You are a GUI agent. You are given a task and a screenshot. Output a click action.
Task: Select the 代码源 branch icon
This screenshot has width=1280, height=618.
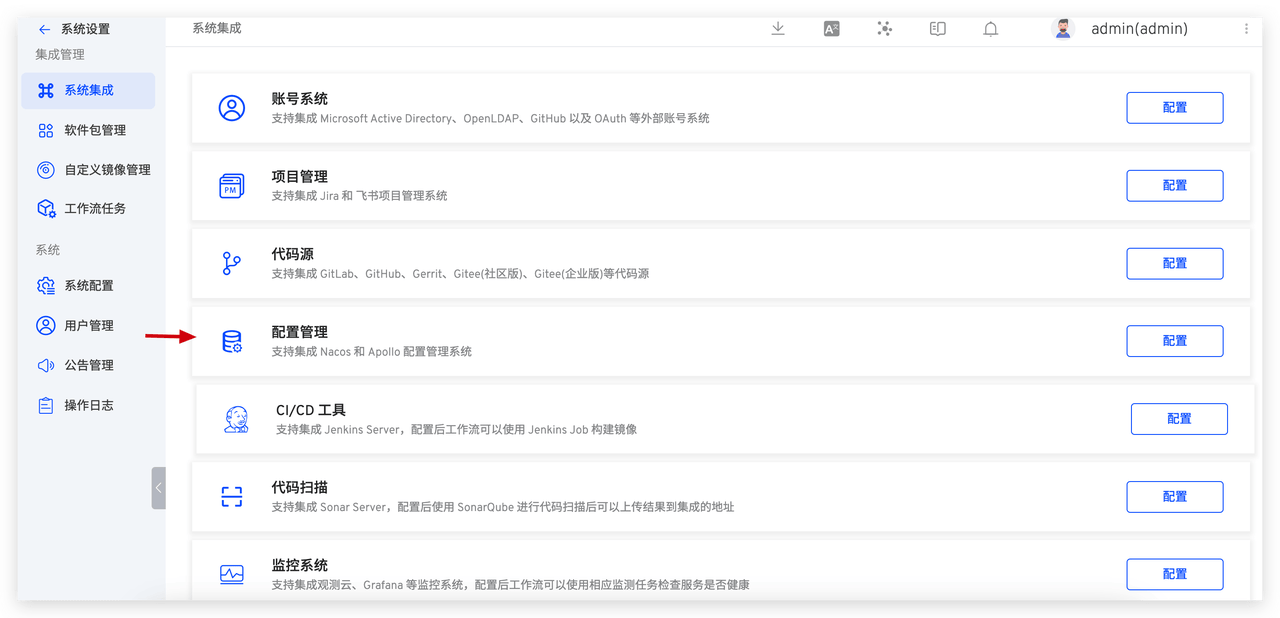tap(232, 263)
